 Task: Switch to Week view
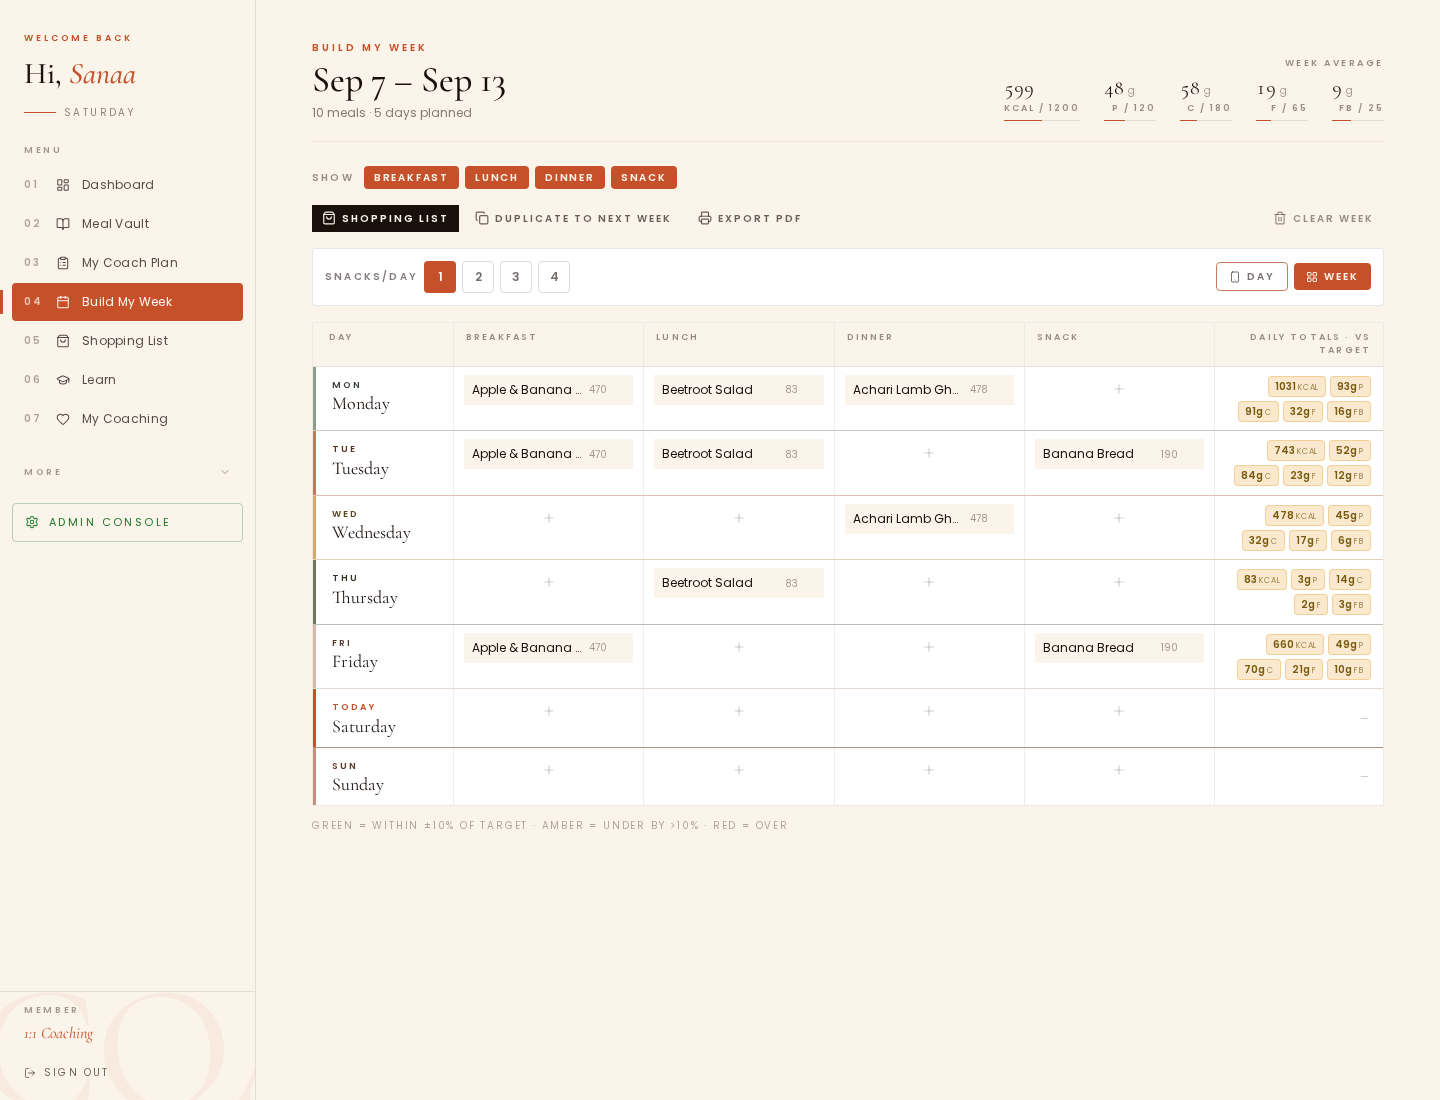pyautogui.click(x=1332, y=277)
